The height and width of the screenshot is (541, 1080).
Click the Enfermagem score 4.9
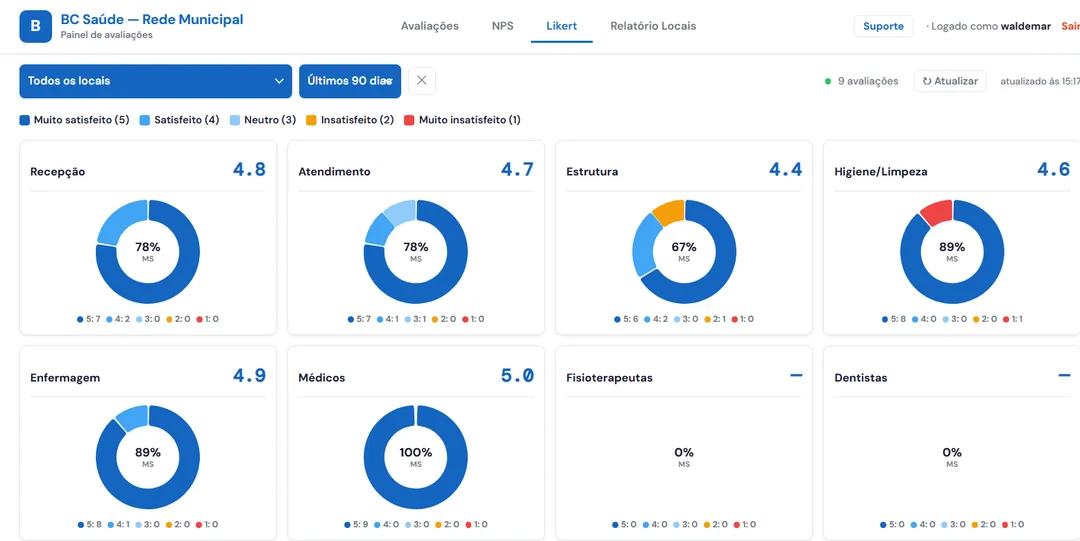249,376
